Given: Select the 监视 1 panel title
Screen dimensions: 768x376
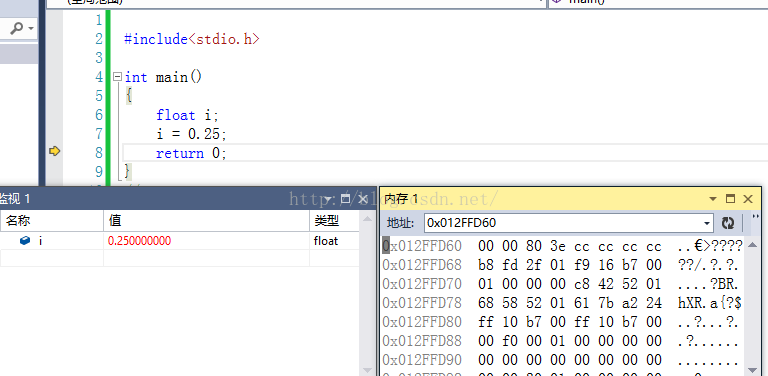Looking at the screenshot, I should tap(15, 199).
